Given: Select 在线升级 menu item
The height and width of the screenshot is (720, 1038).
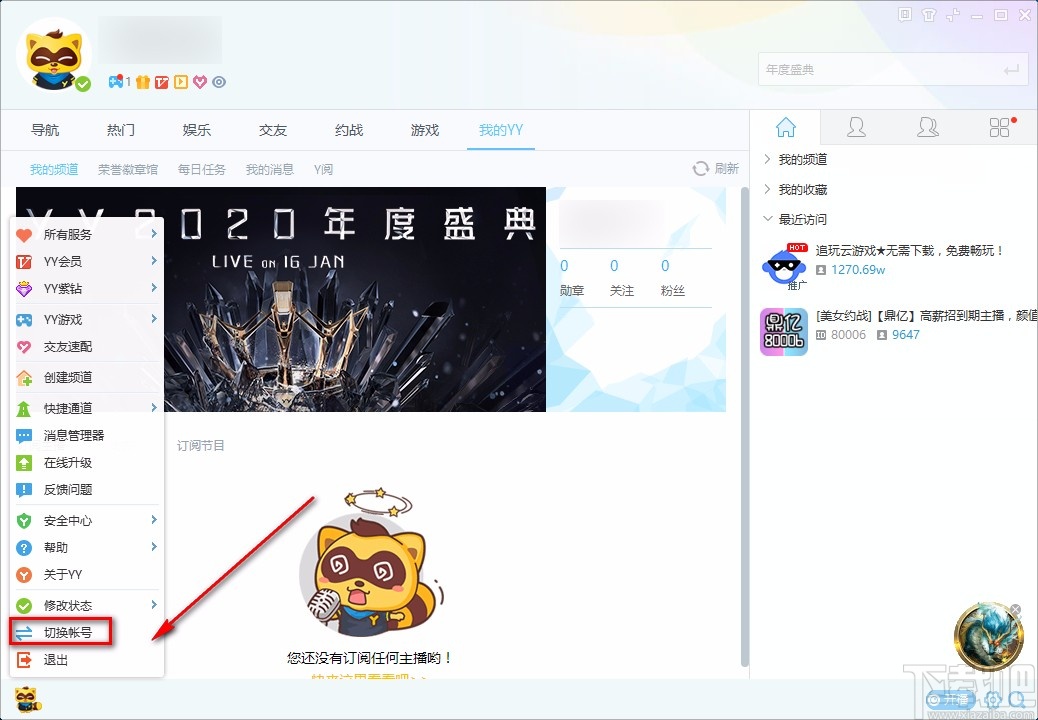Looking at the screenshot, I should tap(87, 463).
